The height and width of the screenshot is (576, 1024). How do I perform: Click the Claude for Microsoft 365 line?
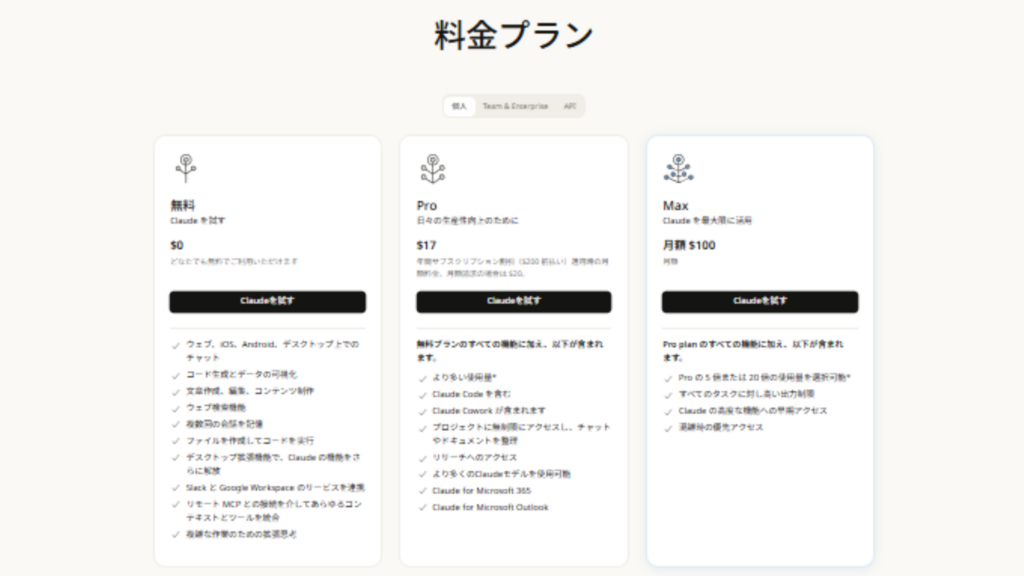tap(482, 490)
